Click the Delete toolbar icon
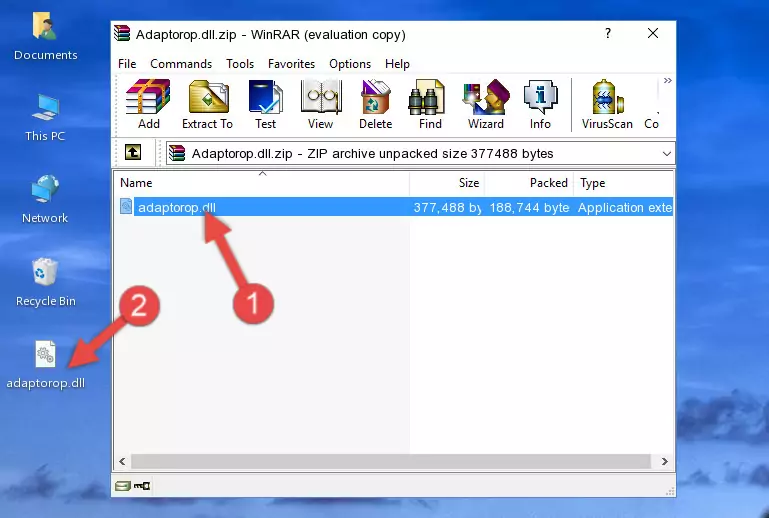Viewport: 769px width, 518px height. [x=375, y=104]
